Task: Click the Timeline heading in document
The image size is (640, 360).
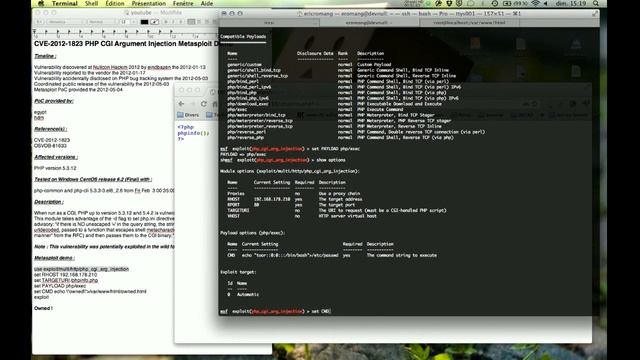Action: coord(45,56)
